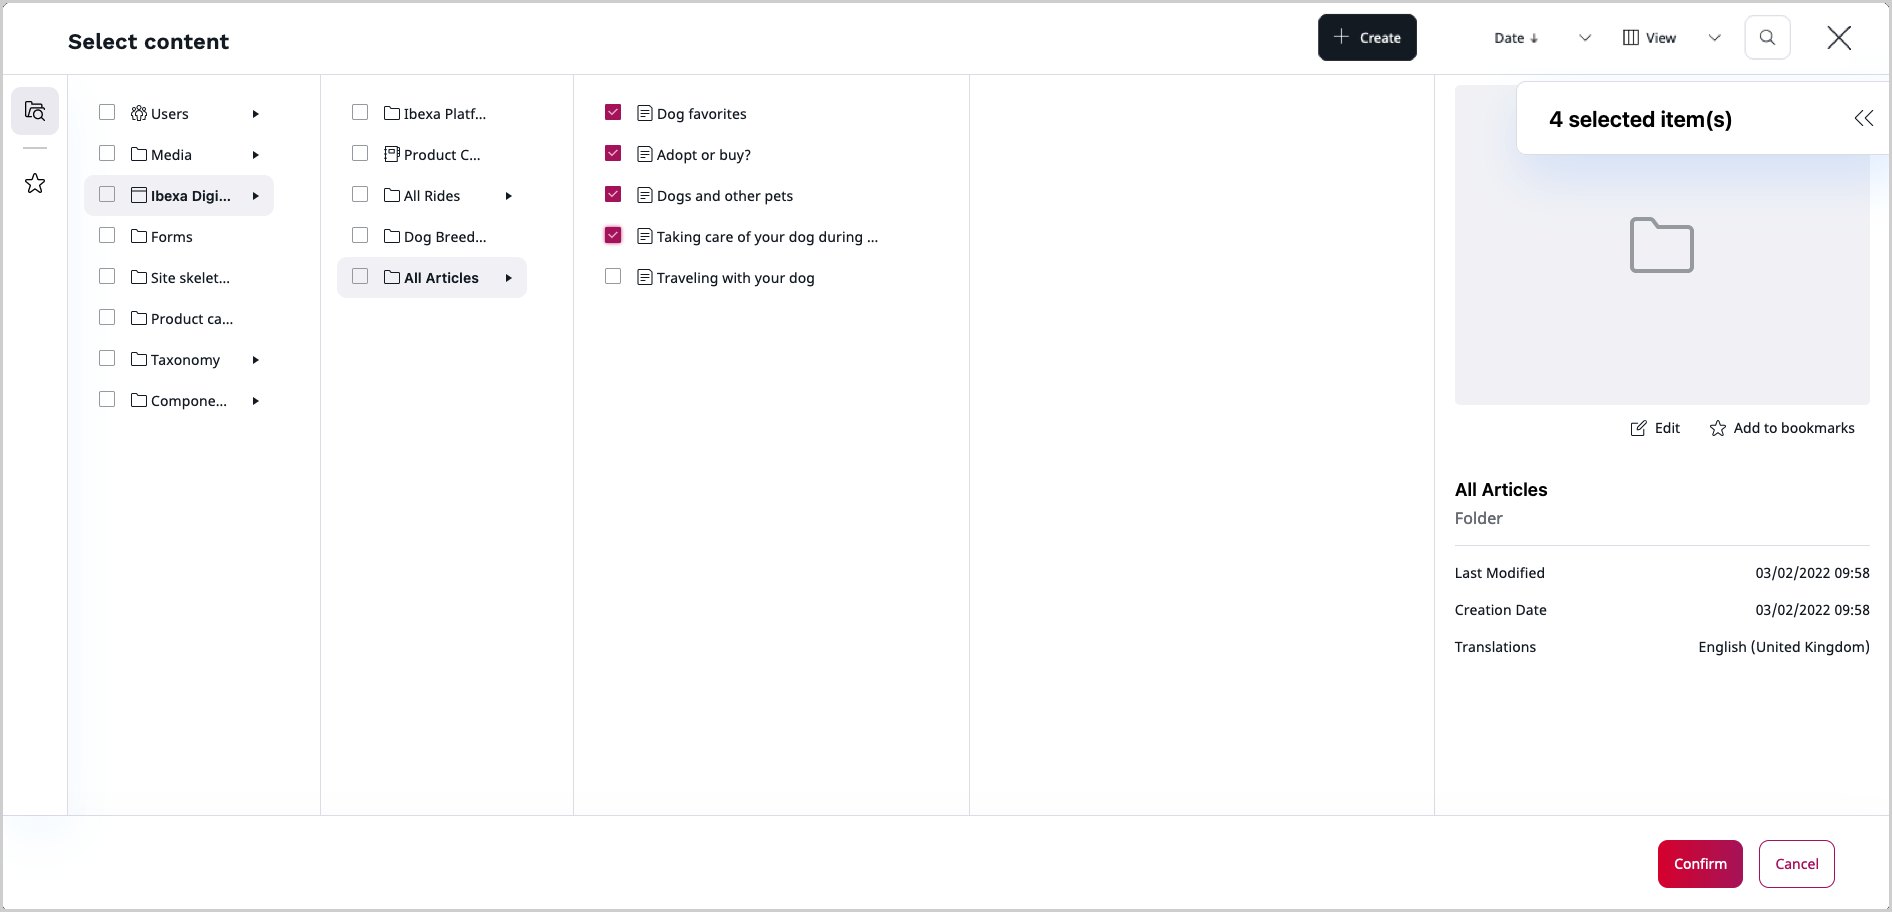Screen dimensions: 1892x912
Task: Expand the Taxonomy folder
Action: point(256,359)
